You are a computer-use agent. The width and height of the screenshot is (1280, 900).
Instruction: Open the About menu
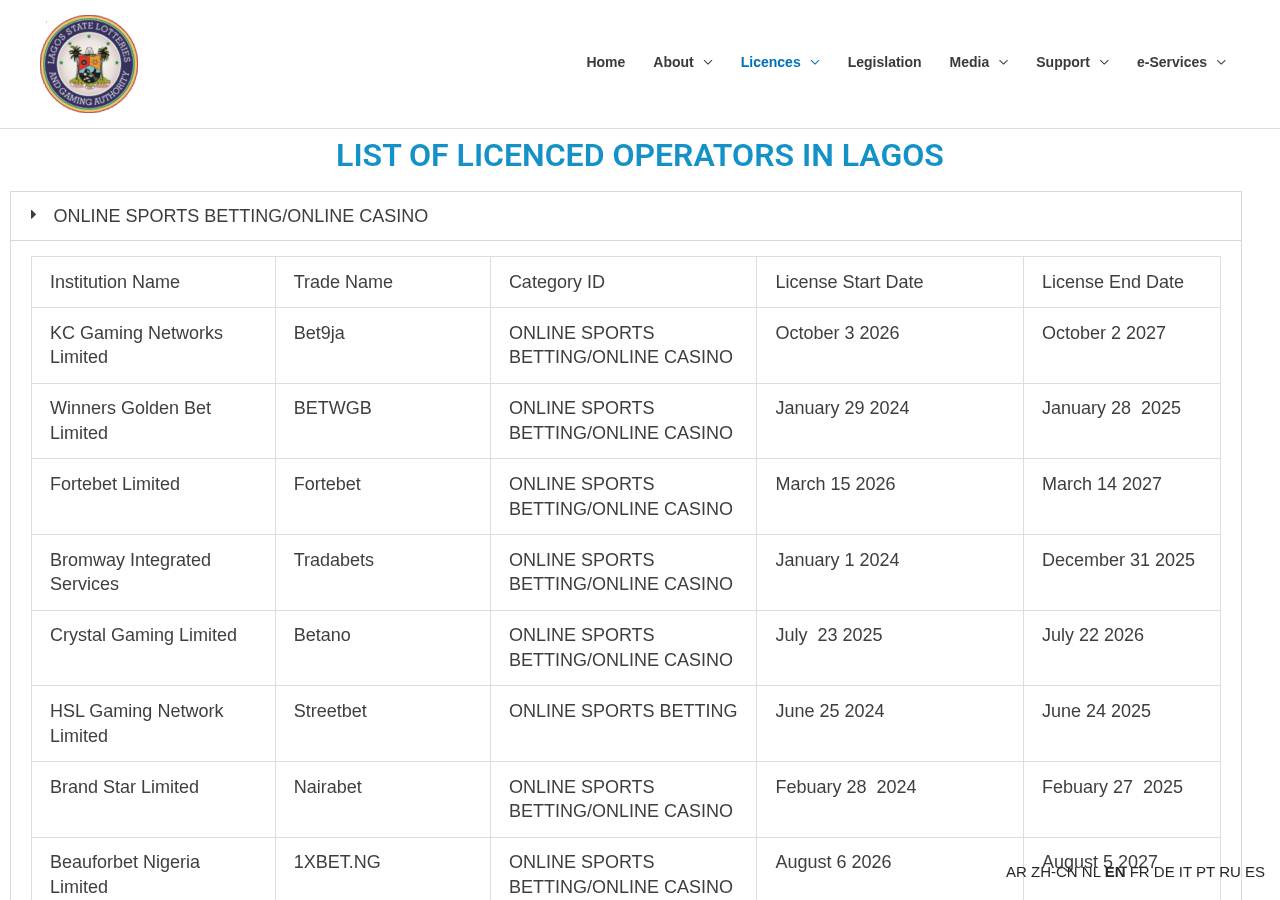coord(673,62)
